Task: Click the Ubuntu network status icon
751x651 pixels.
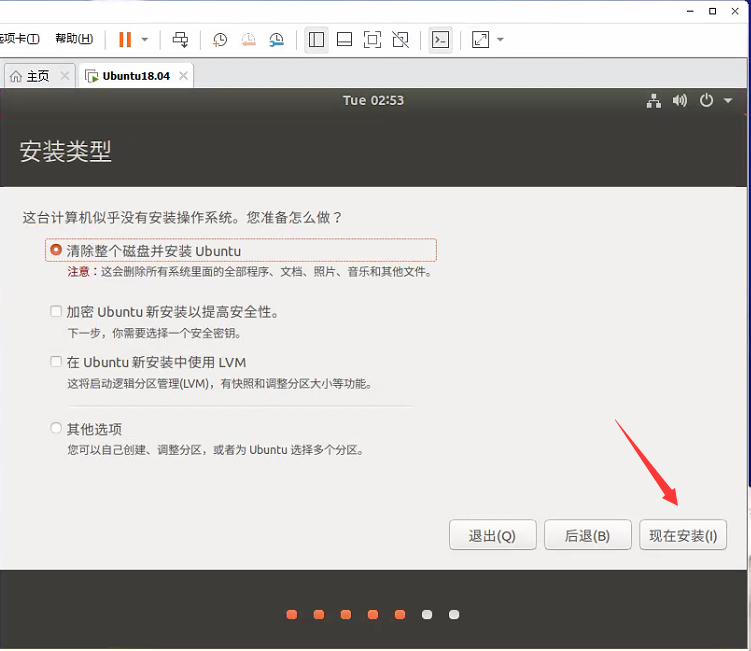Action: click(654, 101)
